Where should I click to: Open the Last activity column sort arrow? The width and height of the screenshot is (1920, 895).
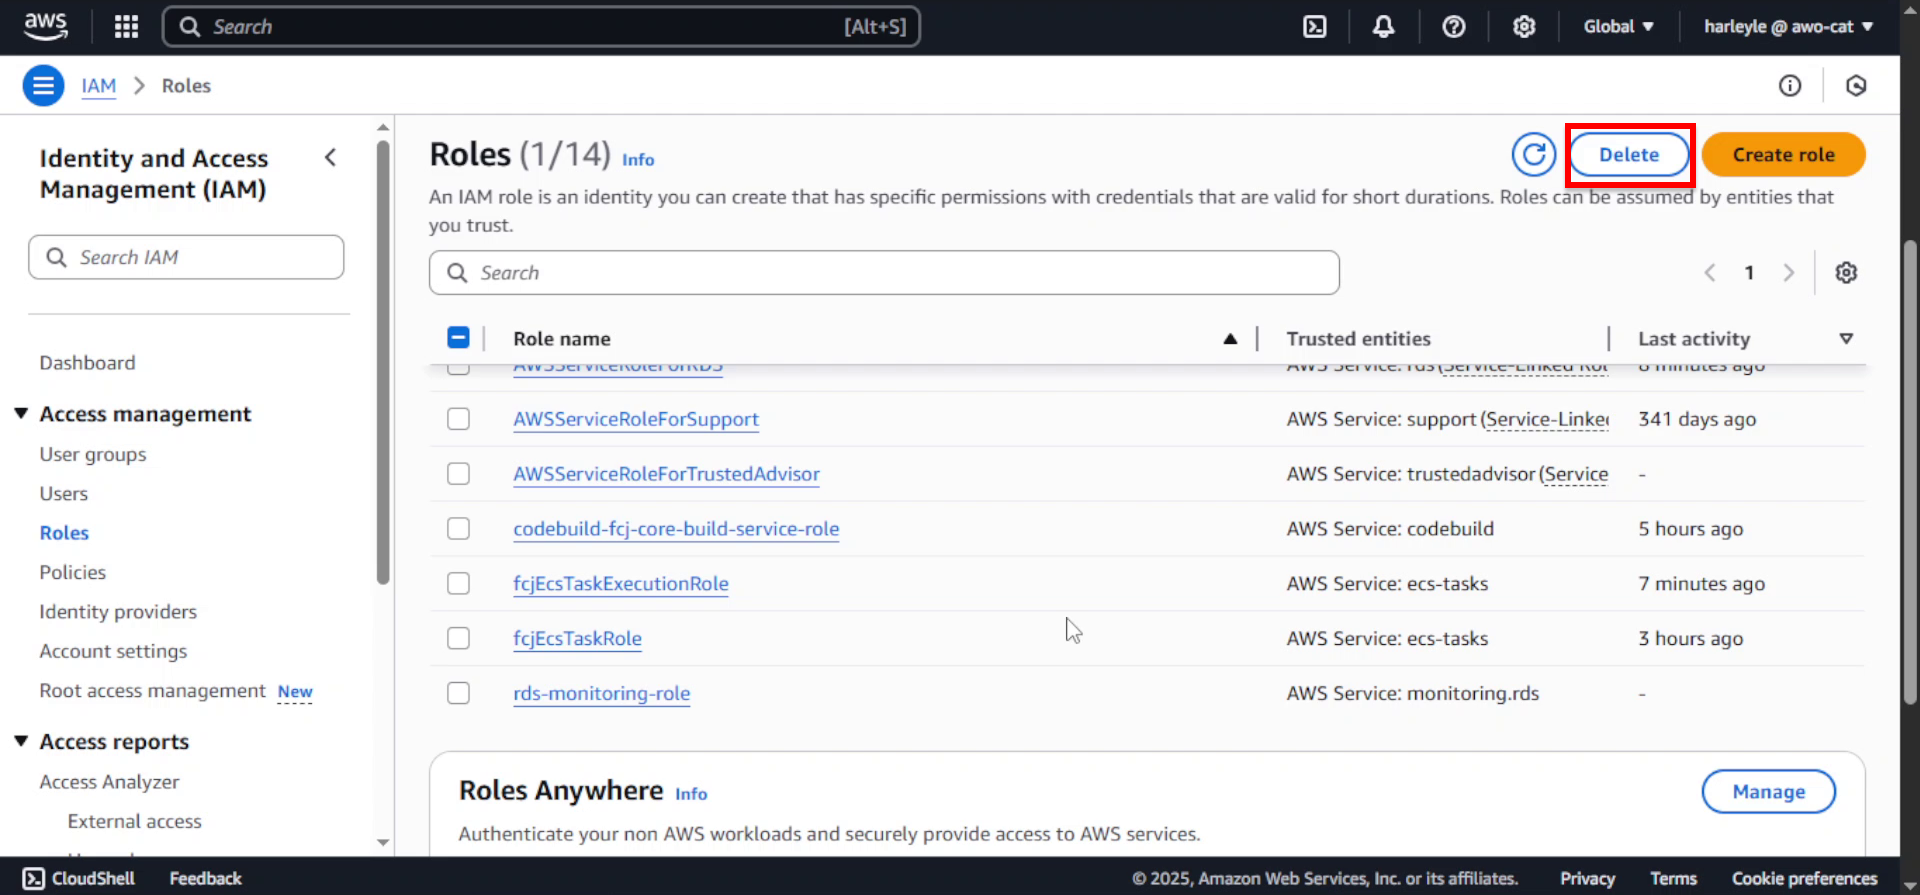[1846, 339]
